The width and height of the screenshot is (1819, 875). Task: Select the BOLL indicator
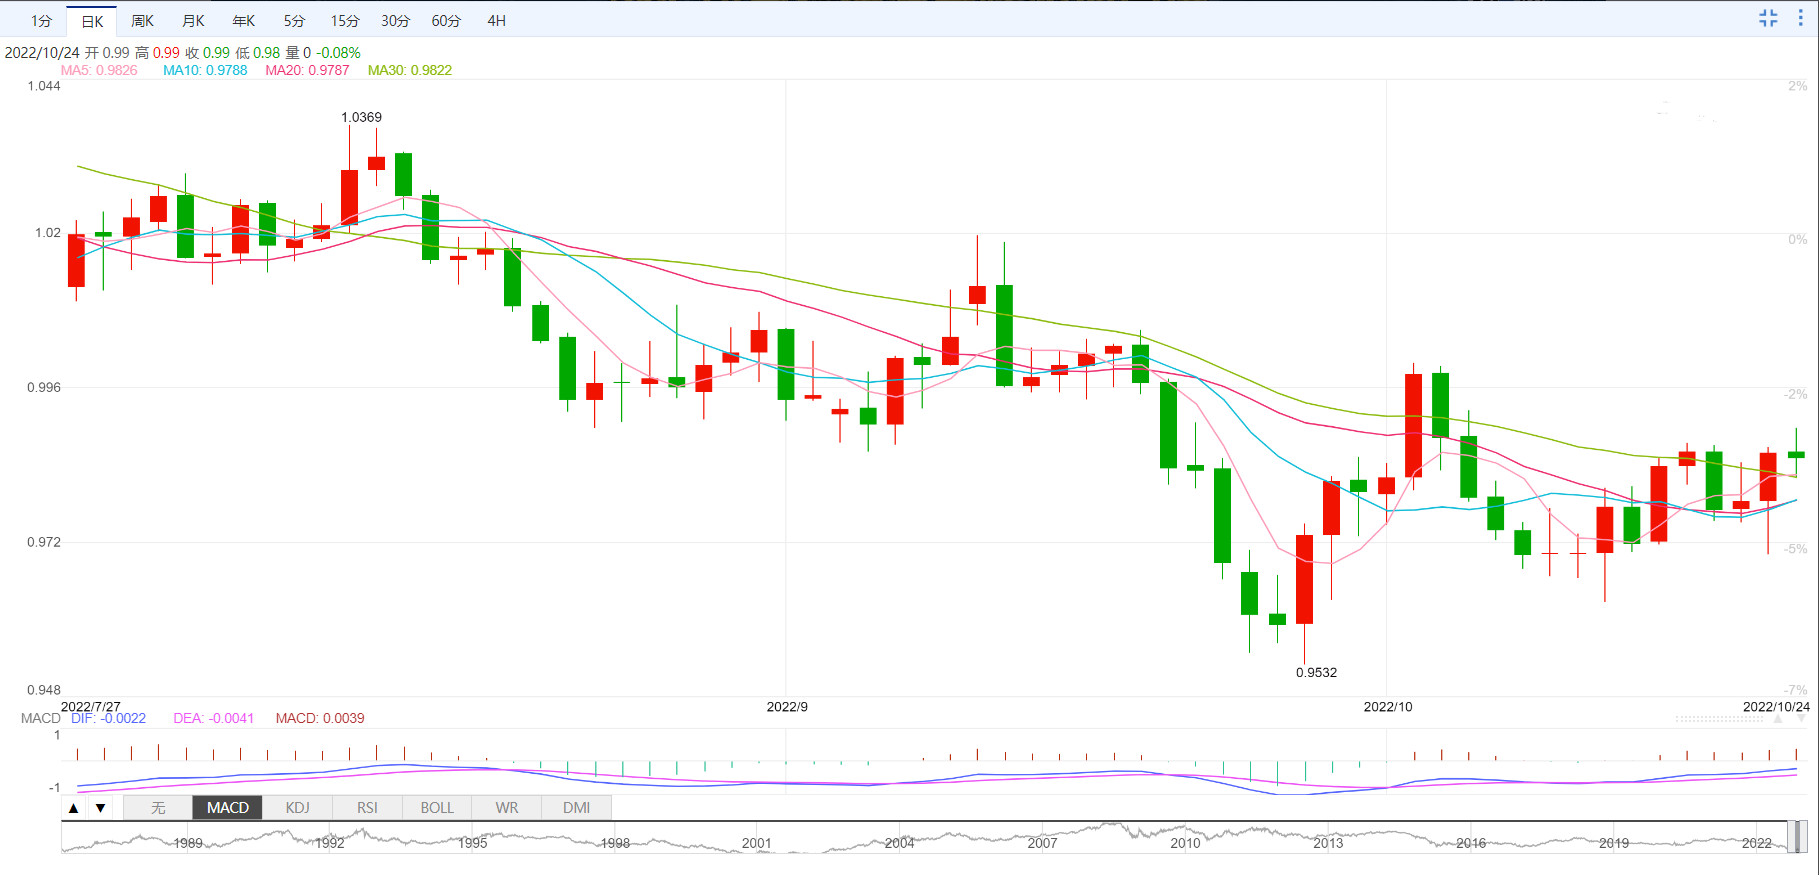[437, 808]
